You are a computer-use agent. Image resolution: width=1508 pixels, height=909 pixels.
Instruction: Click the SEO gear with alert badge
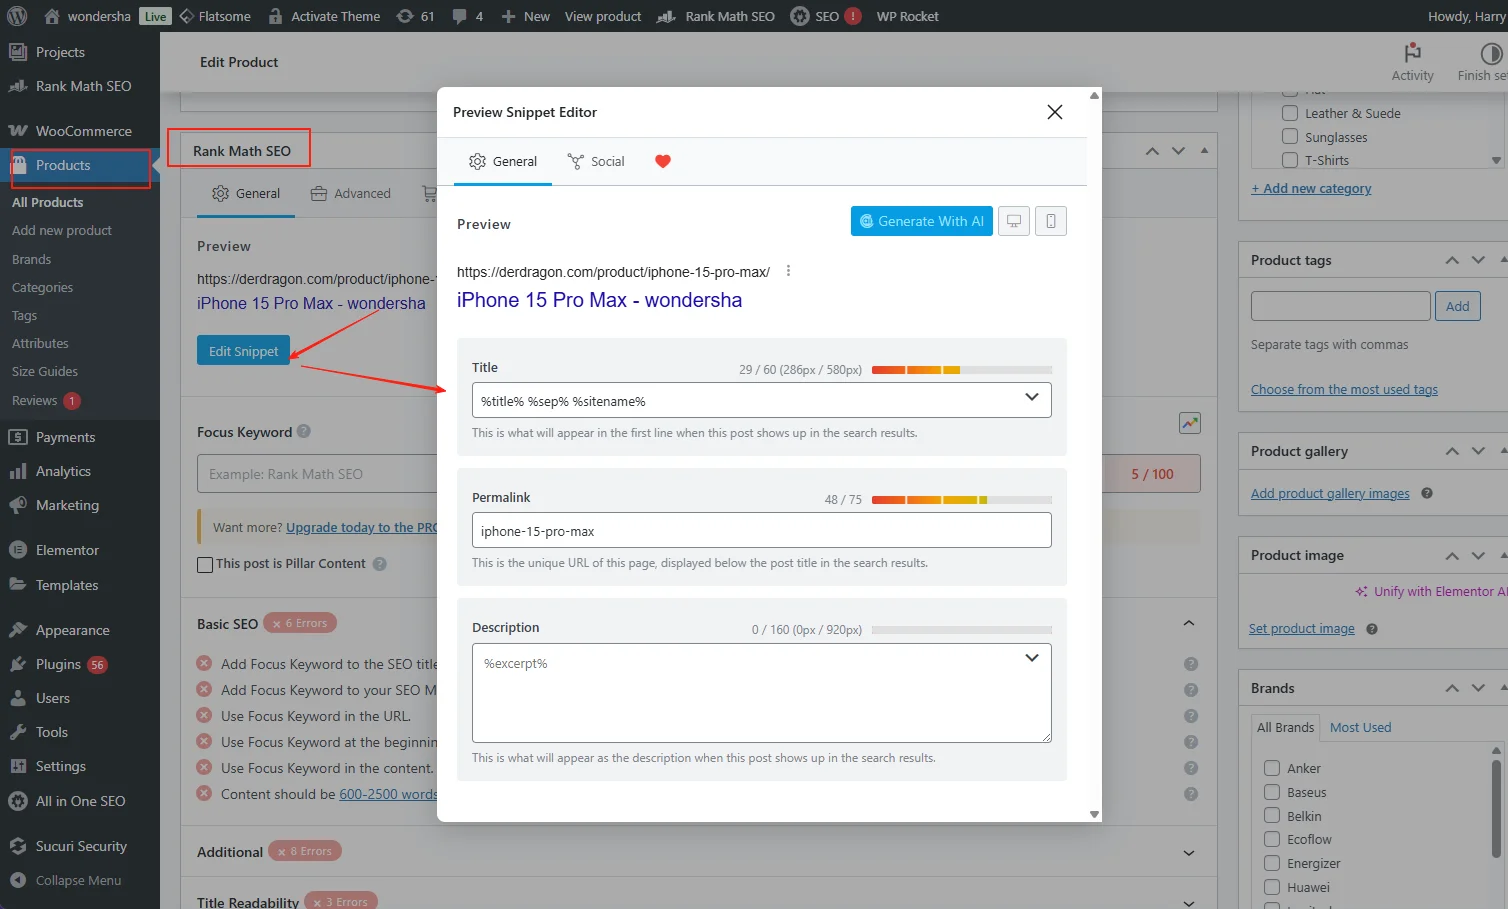tap(800, 16)
